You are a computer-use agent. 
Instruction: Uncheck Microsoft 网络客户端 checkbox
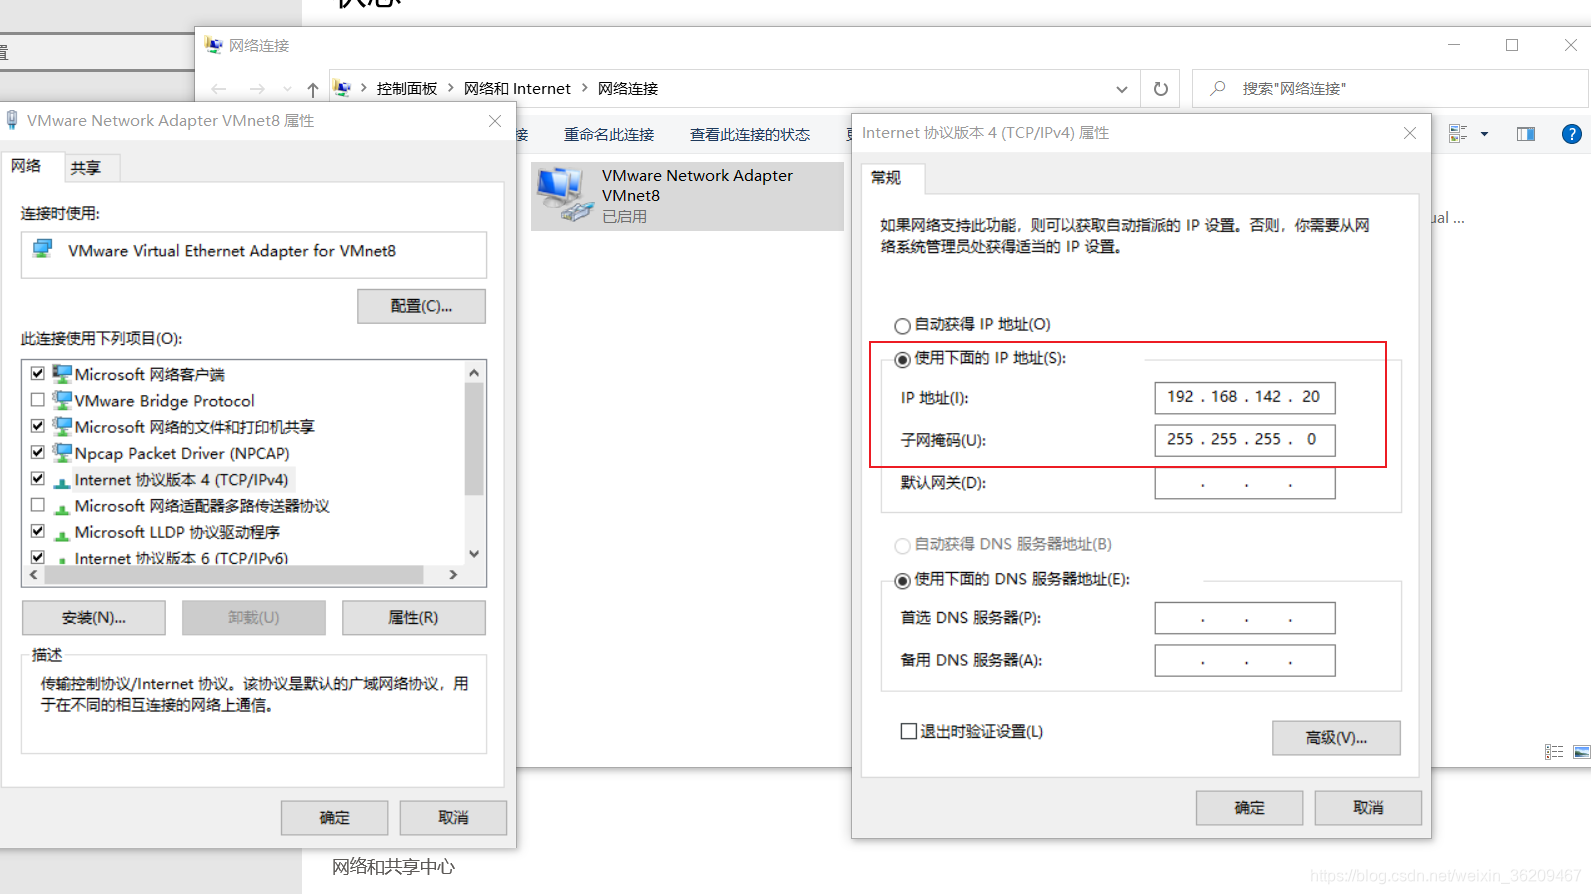(x=38, y=373)
